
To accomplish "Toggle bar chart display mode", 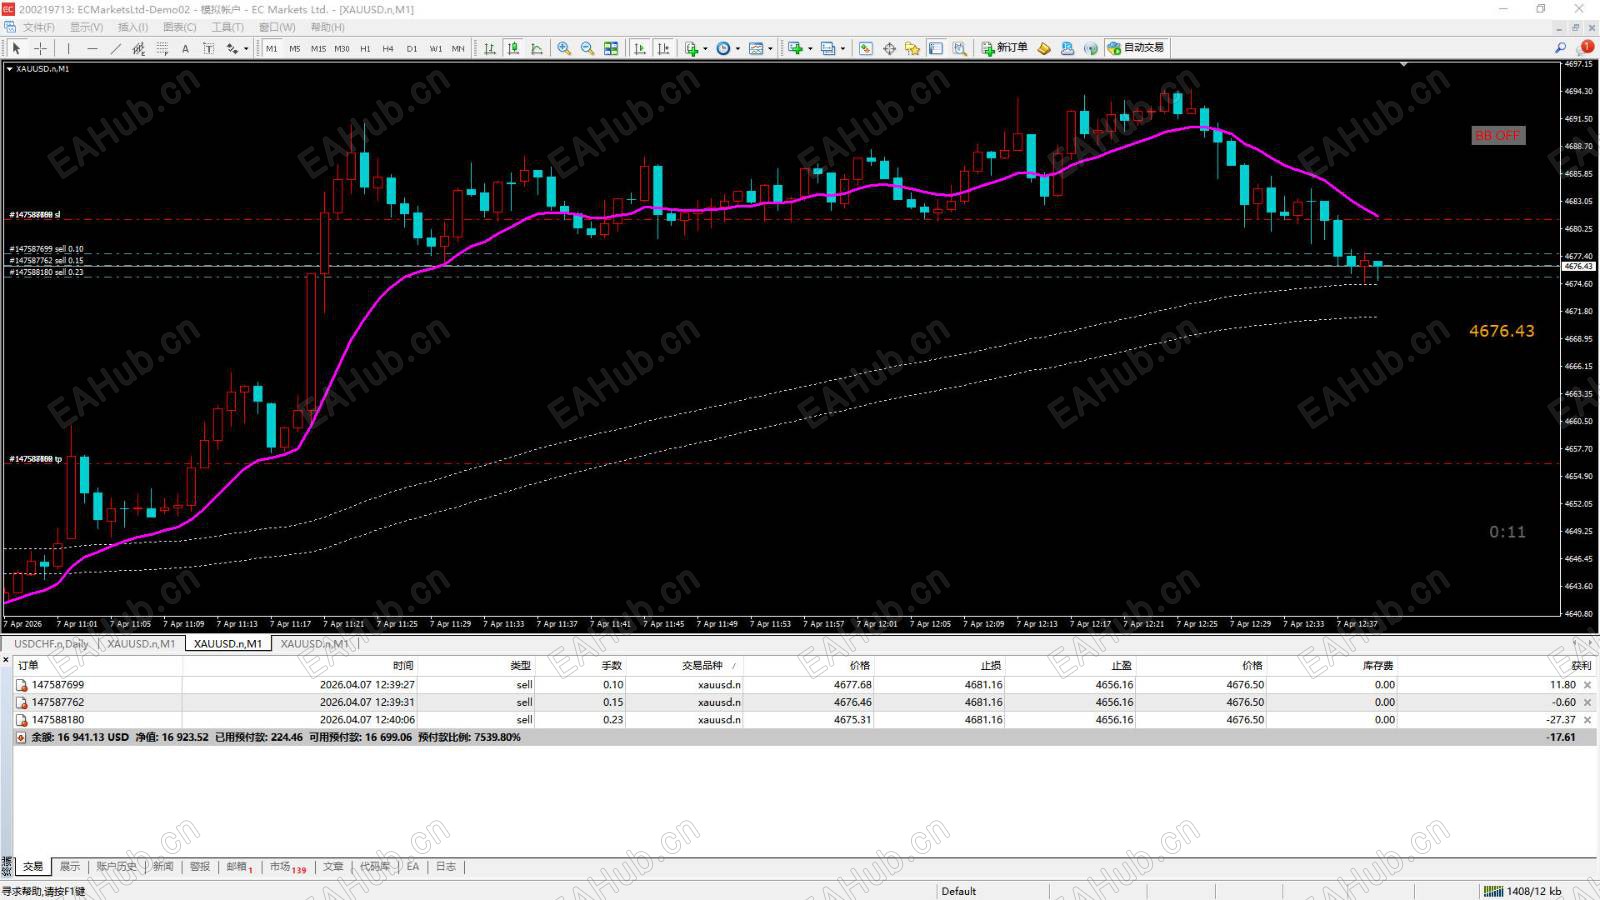I will 490,48.
